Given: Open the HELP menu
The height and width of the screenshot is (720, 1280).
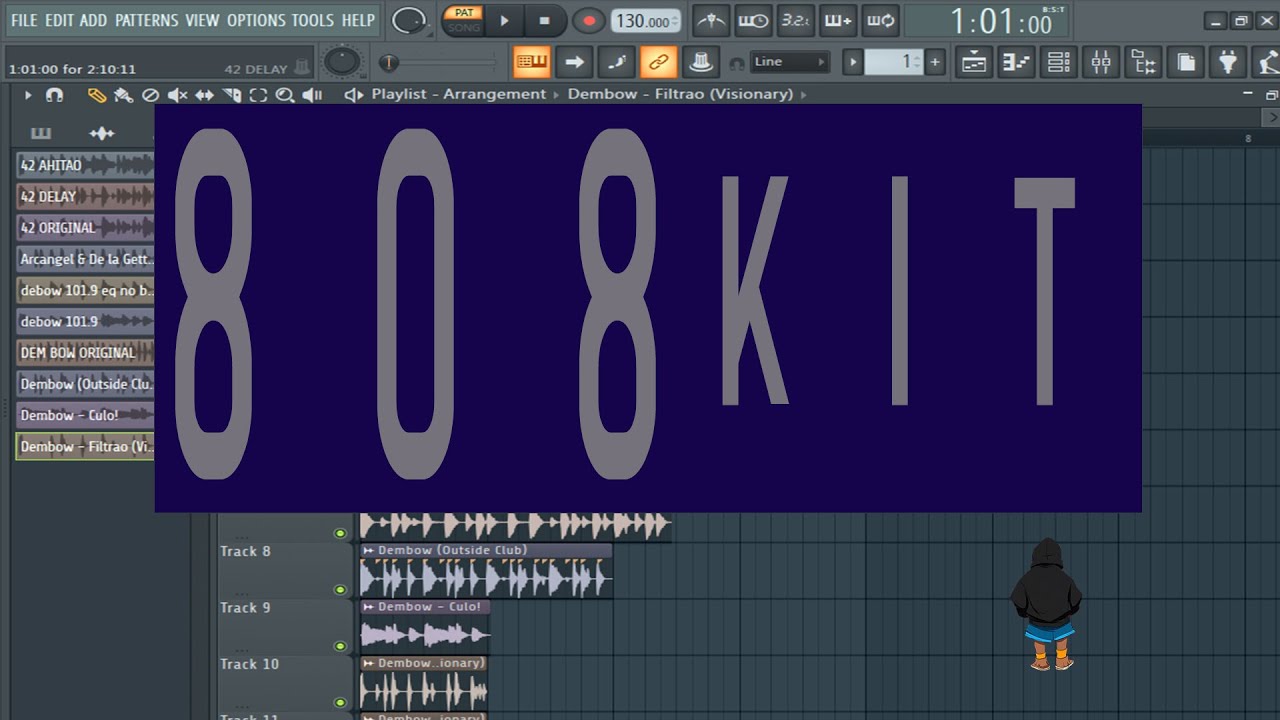Looking at the screenshot, I should (x=358, y=20).
